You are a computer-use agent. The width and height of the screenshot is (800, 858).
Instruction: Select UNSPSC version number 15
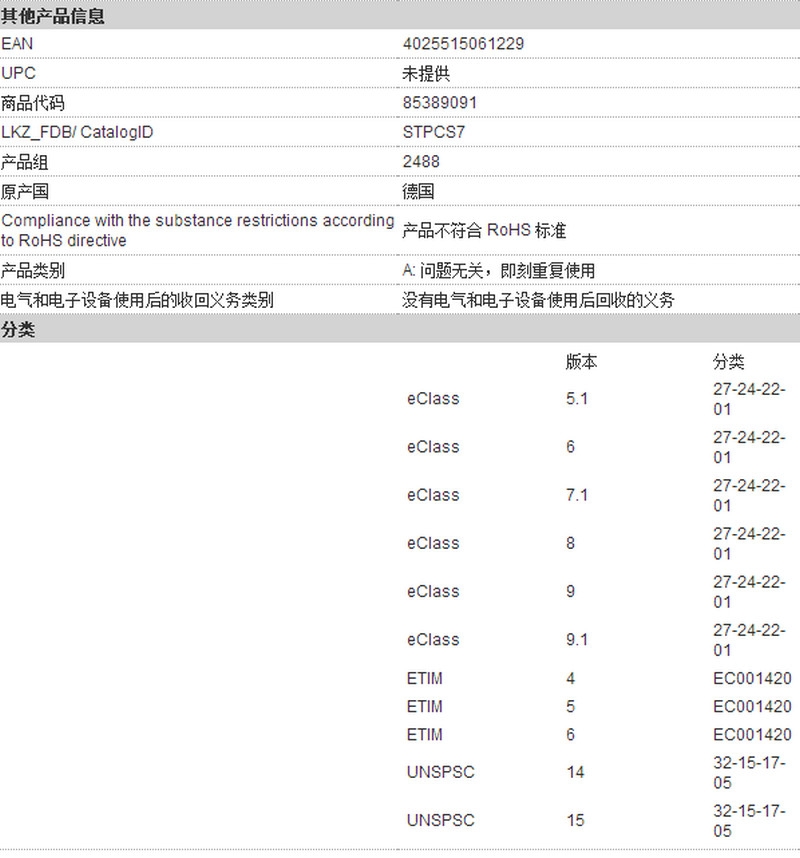(x=576, y=820)
